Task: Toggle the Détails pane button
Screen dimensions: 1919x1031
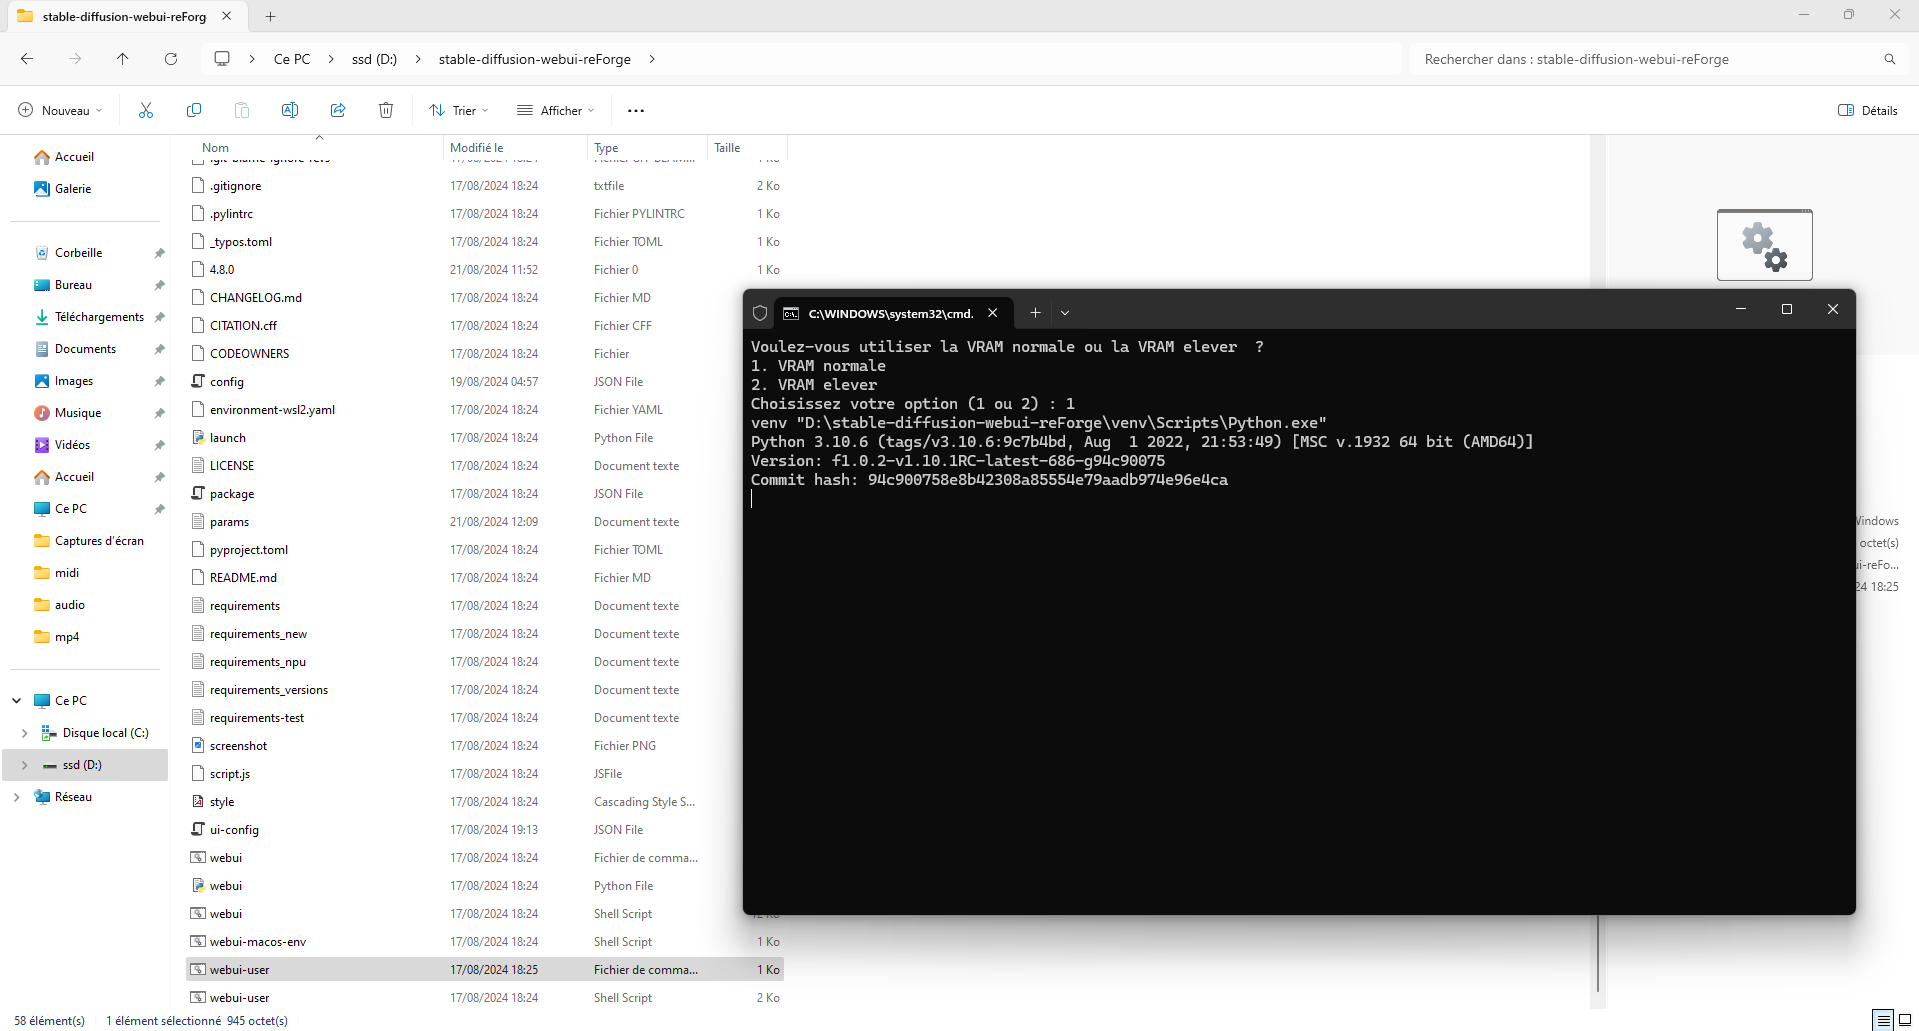Action: [1868, 110]
